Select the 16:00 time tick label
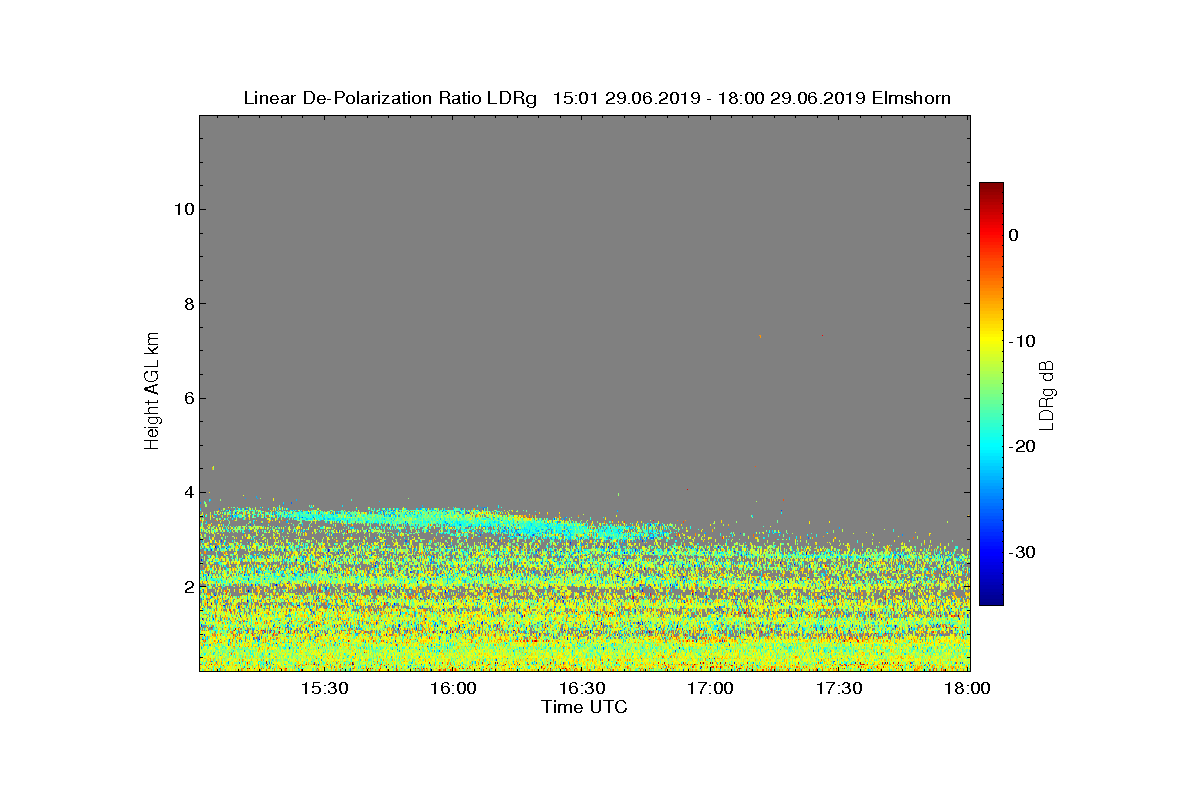1200x800 pixels. pos(453,689)
